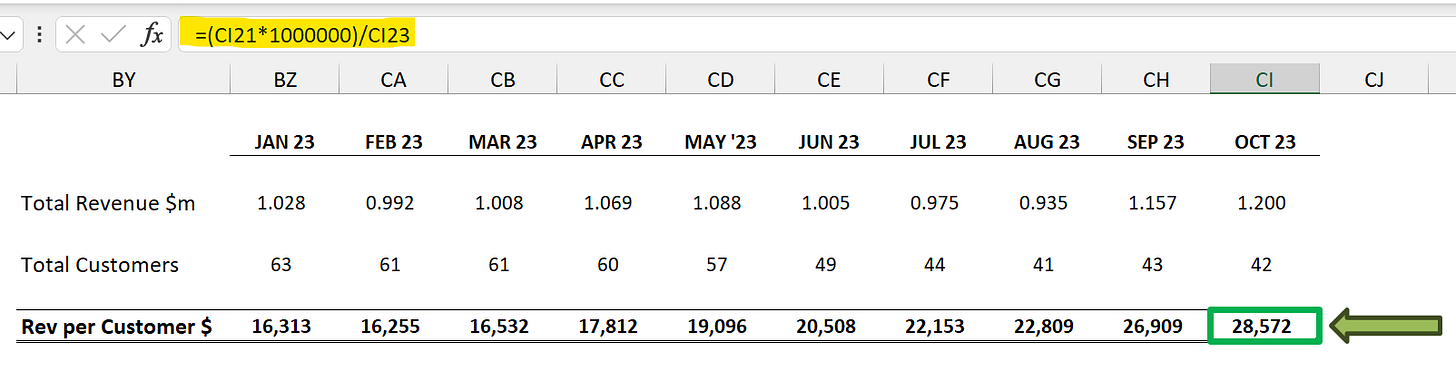1456x379 pixels.
Task: Select rev per customer cell 28,572
Action: tap(1265, 326)
